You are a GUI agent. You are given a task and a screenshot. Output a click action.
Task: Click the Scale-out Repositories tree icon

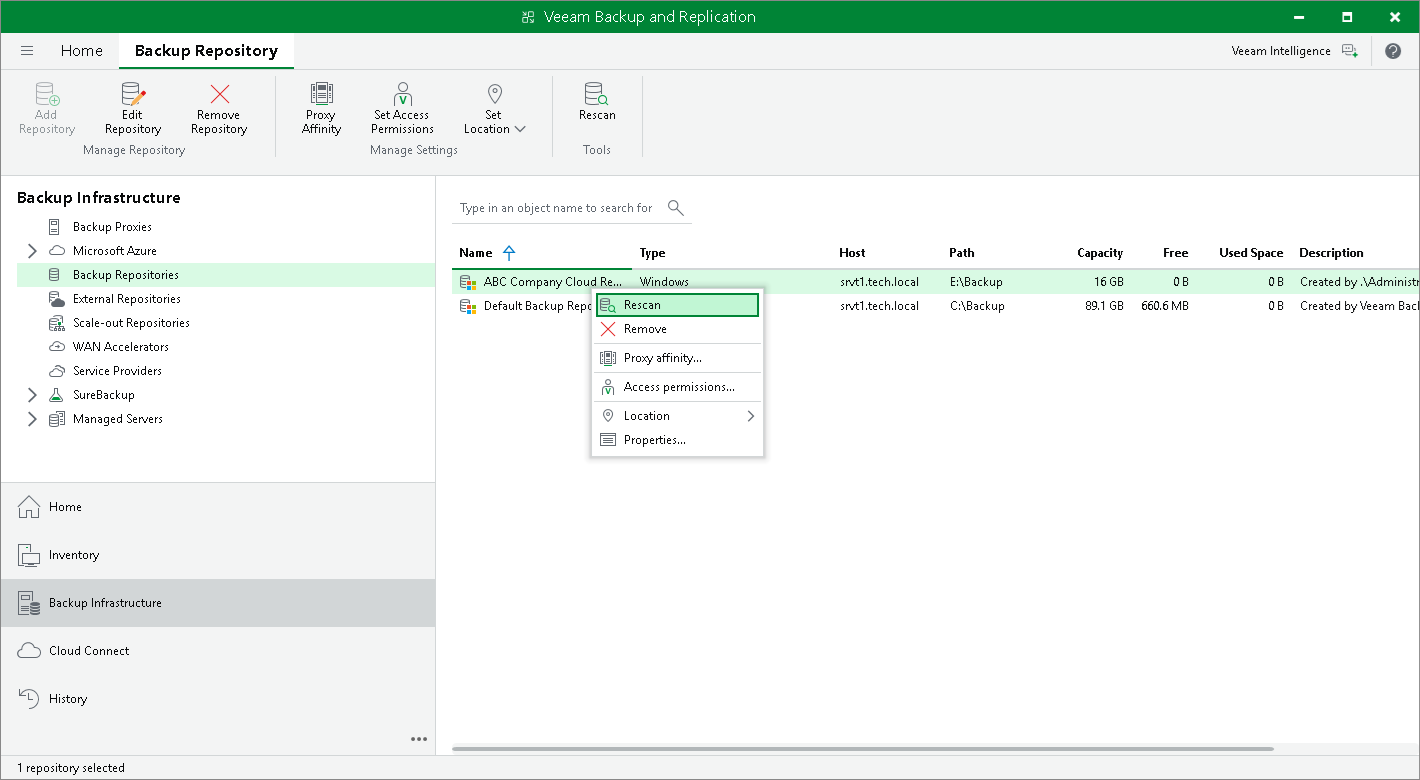click(57, 323)
